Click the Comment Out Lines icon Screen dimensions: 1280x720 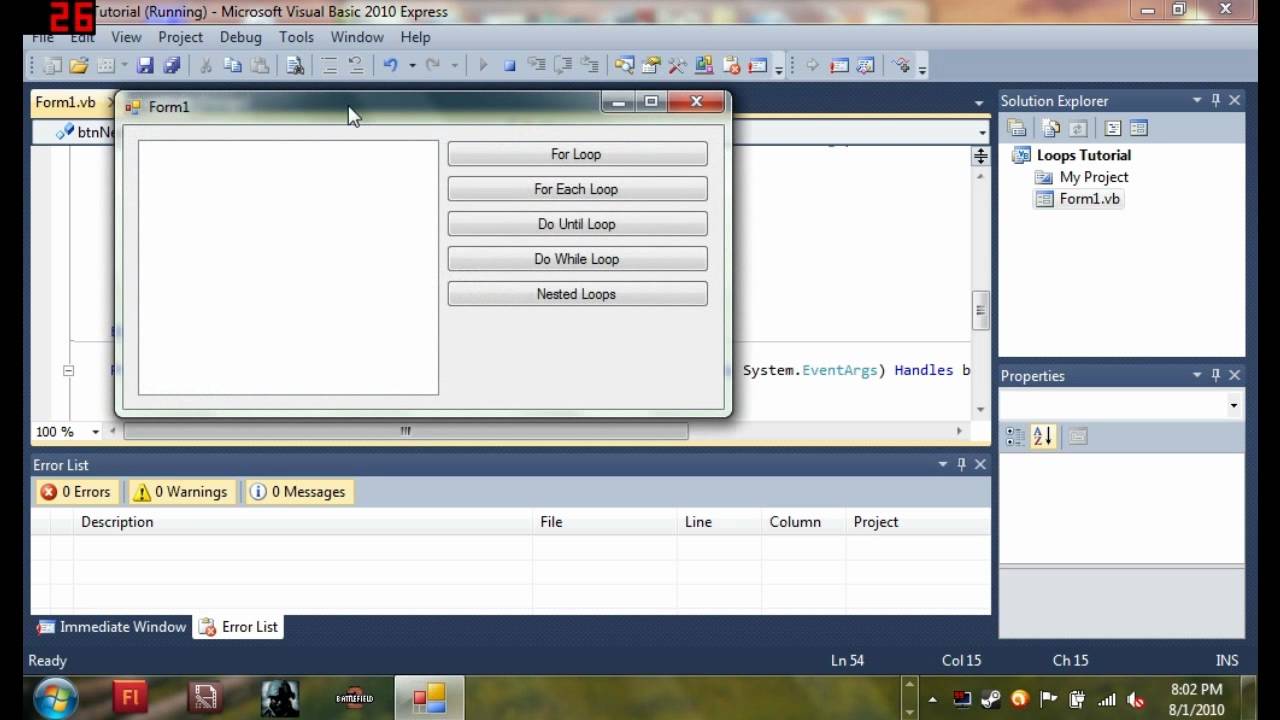[x=329, y=65]
